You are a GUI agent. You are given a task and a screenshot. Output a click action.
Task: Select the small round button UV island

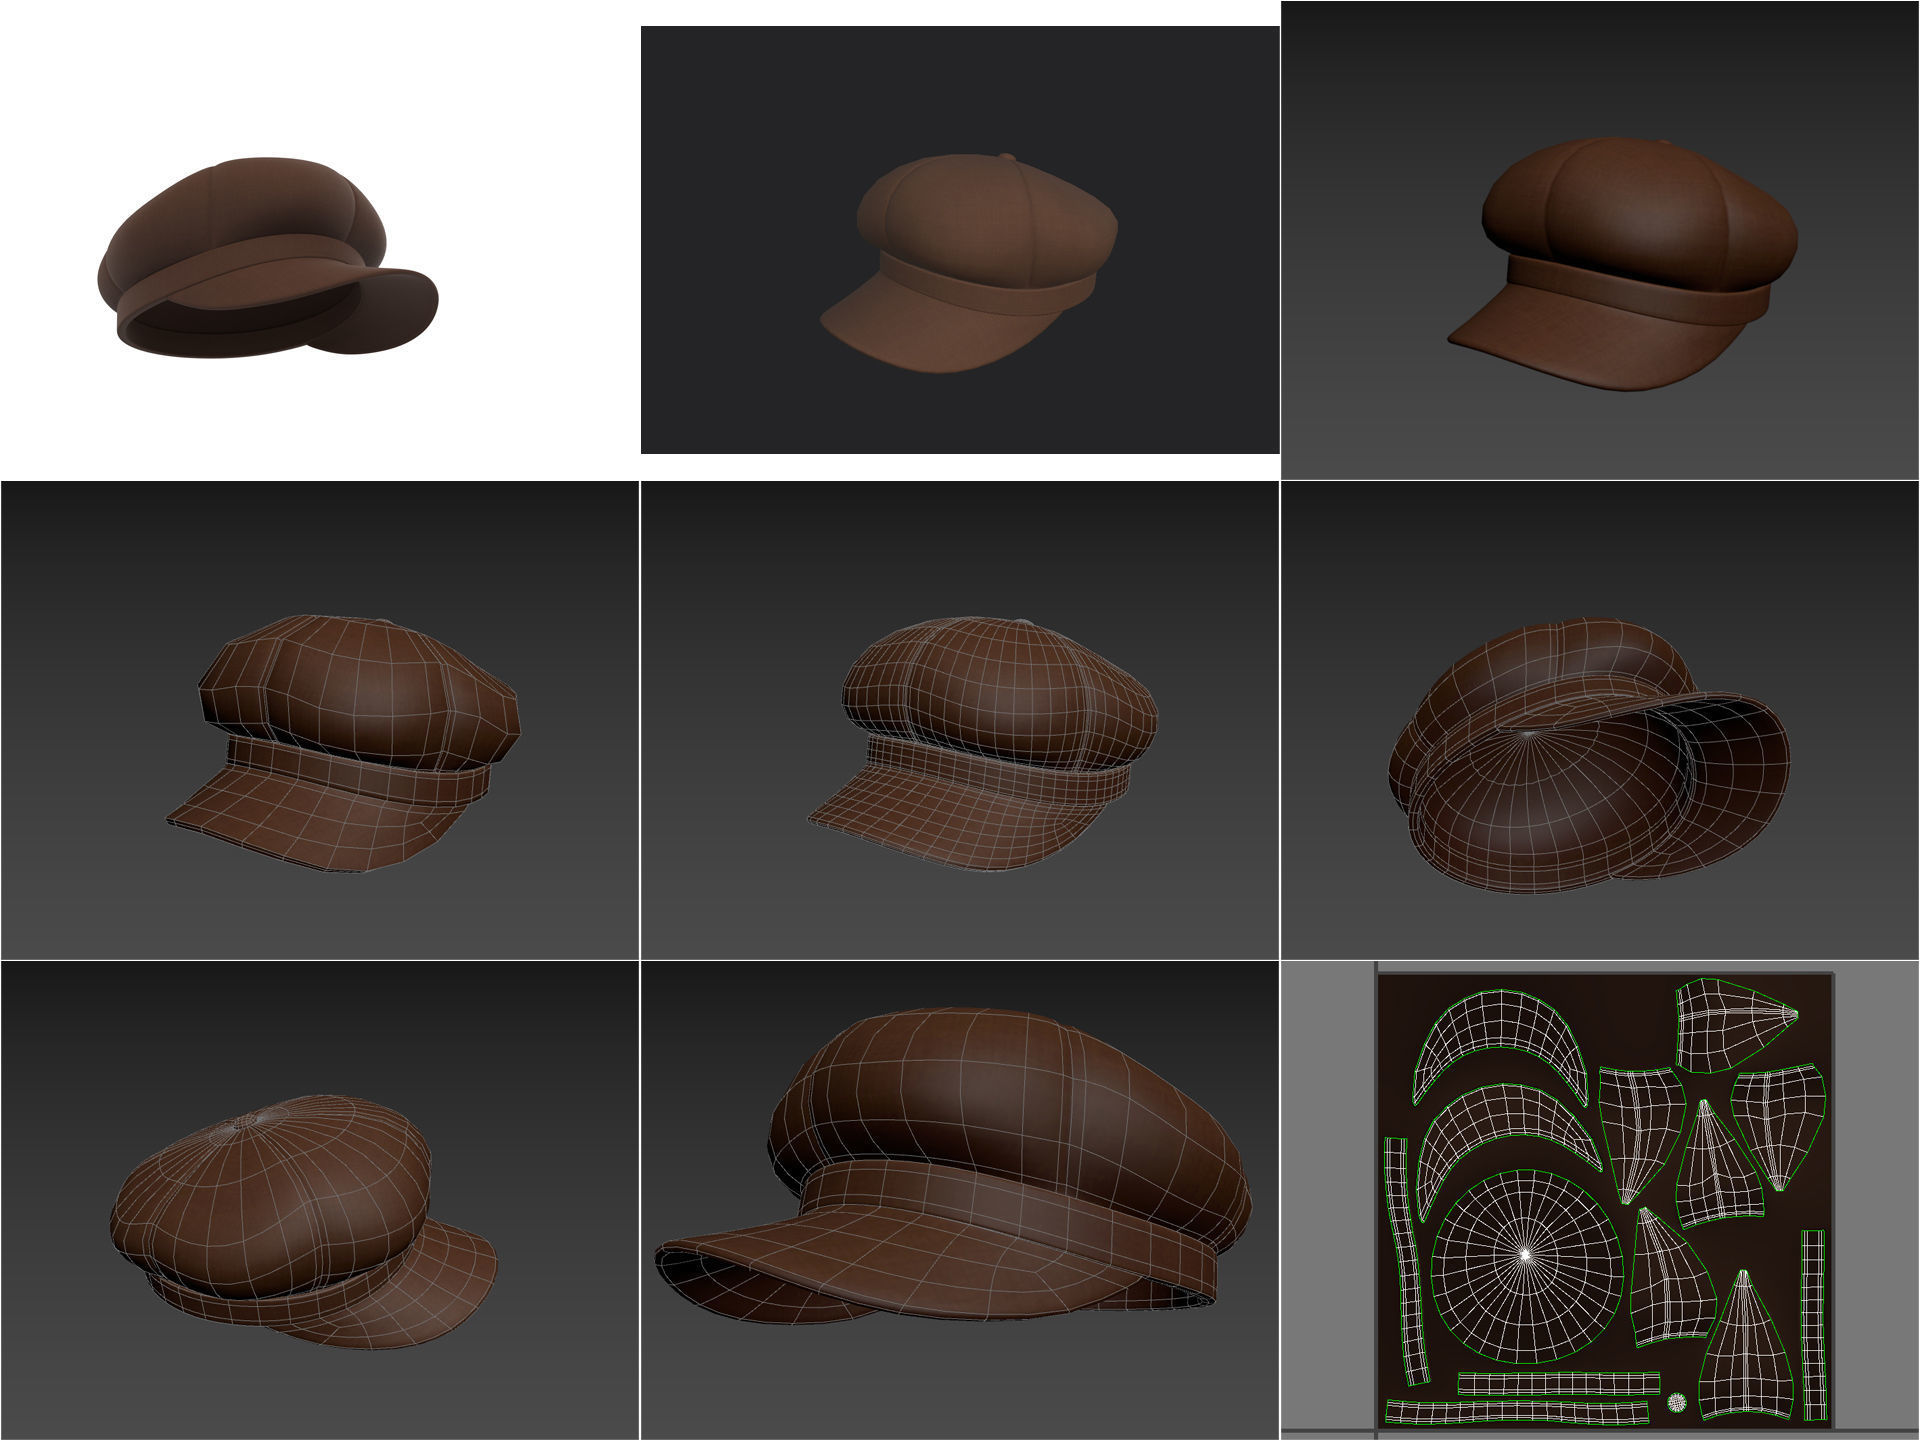click(x=1677, y=1403)
